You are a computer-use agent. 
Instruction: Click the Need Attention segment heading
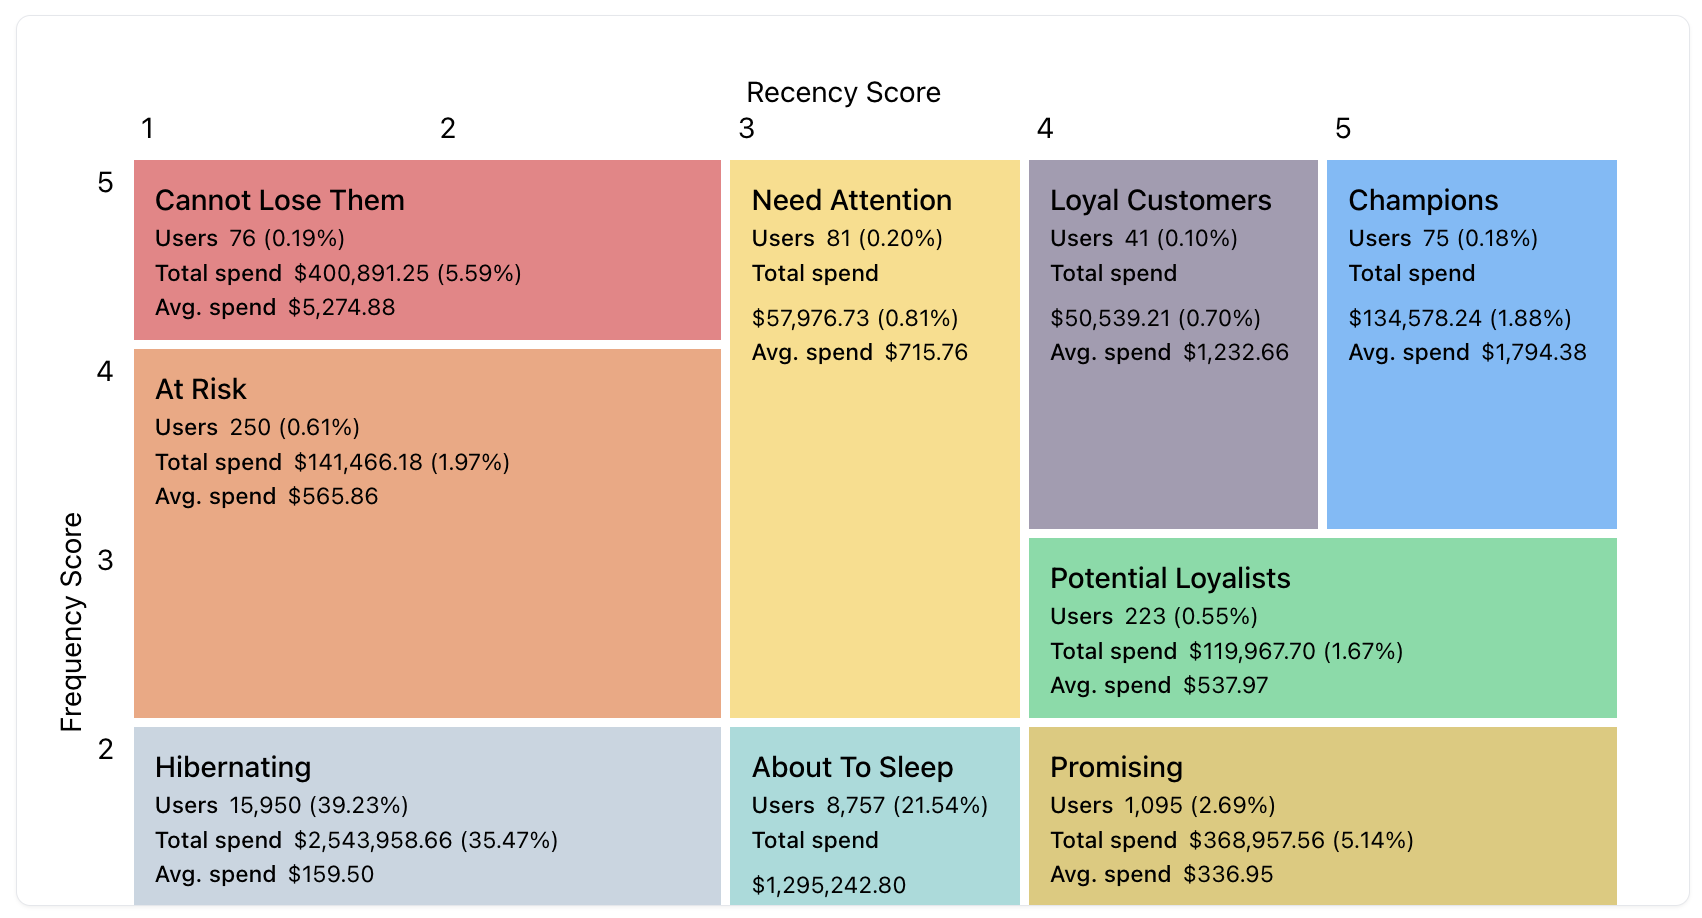point(851,201)
